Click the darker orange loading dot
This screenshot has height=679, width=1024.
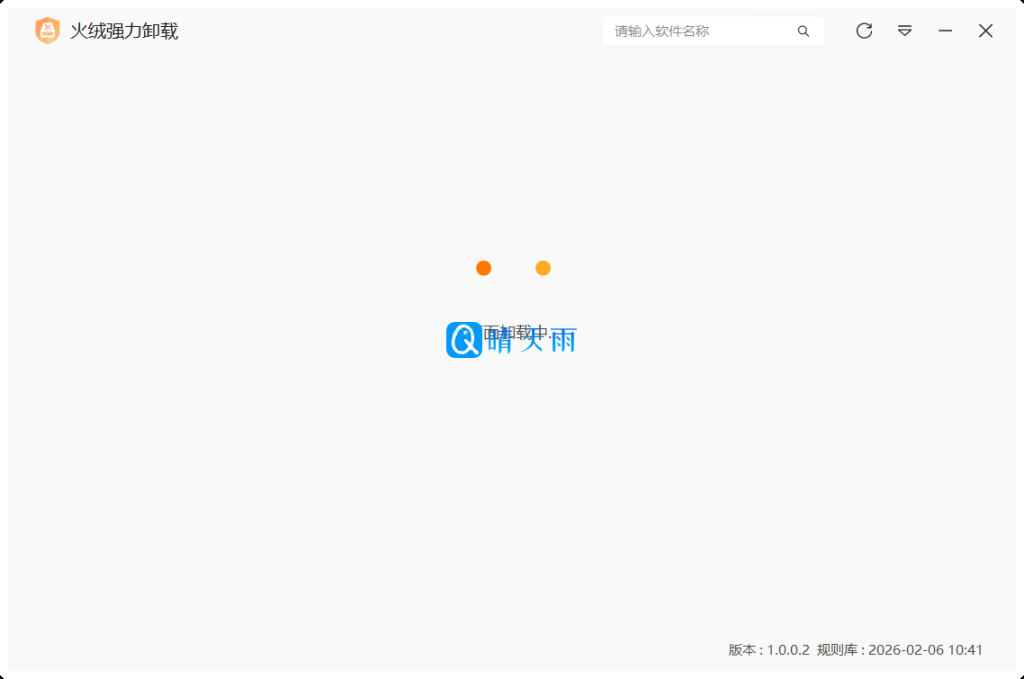[x=483, y=268]
